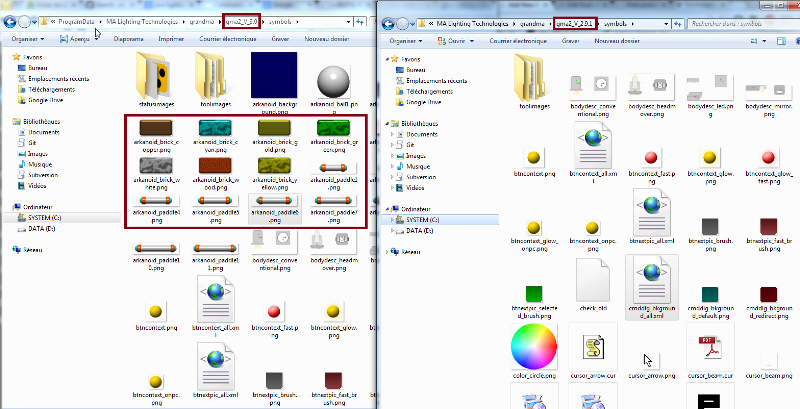Select the arkanoid_ball1.png sphere icon

333,82
